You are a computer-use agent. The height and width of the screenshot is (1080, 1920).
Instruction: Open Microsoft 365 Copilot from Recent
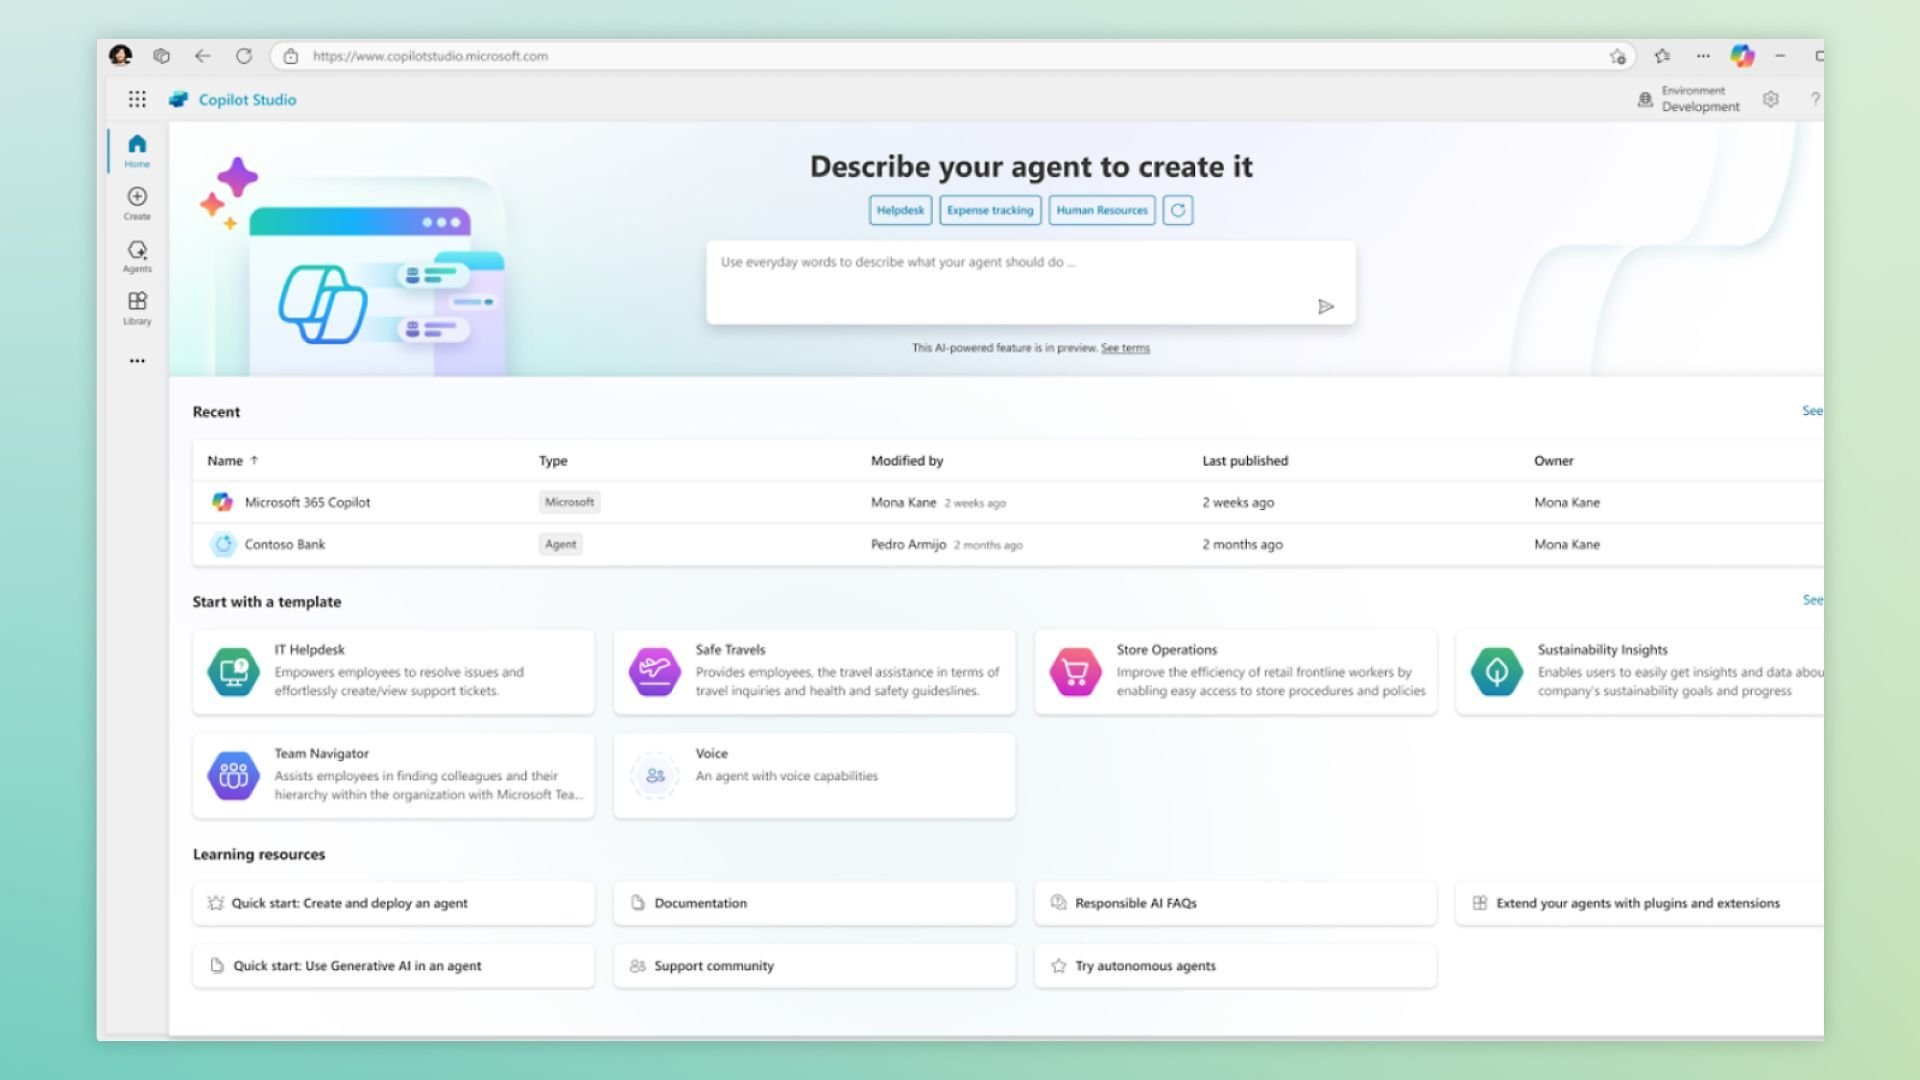click(x=307, y=502)
